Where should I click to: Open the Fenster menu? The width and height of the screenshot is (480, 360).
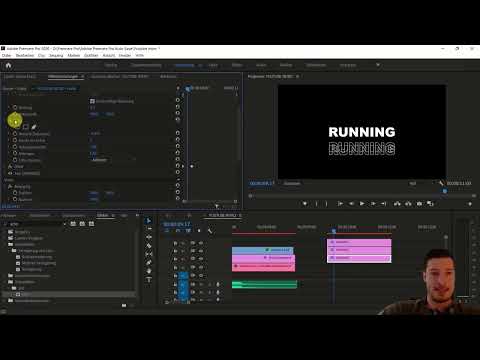tap(125, 55)
